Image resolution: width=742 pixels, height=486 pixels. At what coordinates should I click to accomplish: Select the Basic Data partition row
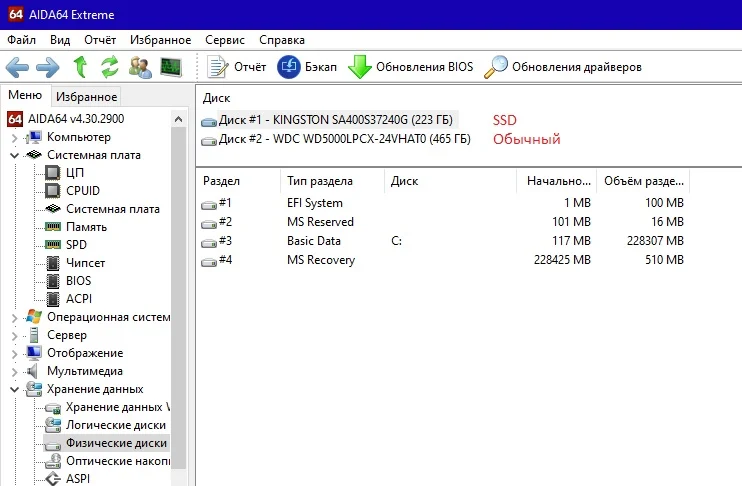coord(314,241)
